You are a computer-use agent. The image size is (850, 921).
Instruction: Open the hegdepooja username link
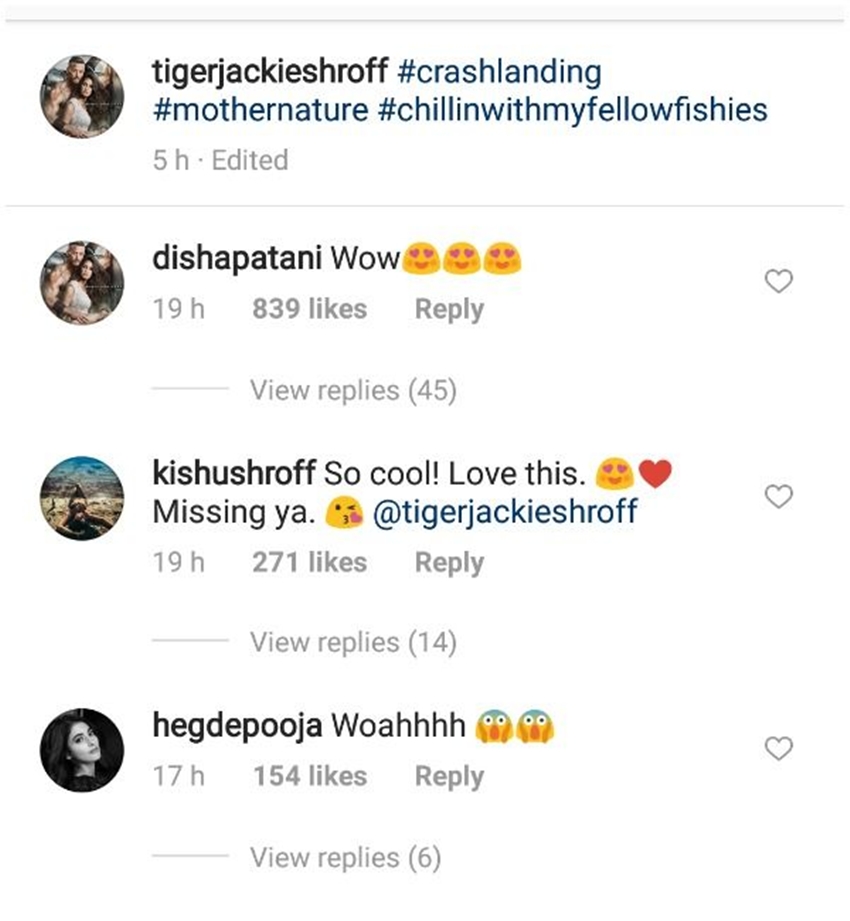(x=237, y=726)
